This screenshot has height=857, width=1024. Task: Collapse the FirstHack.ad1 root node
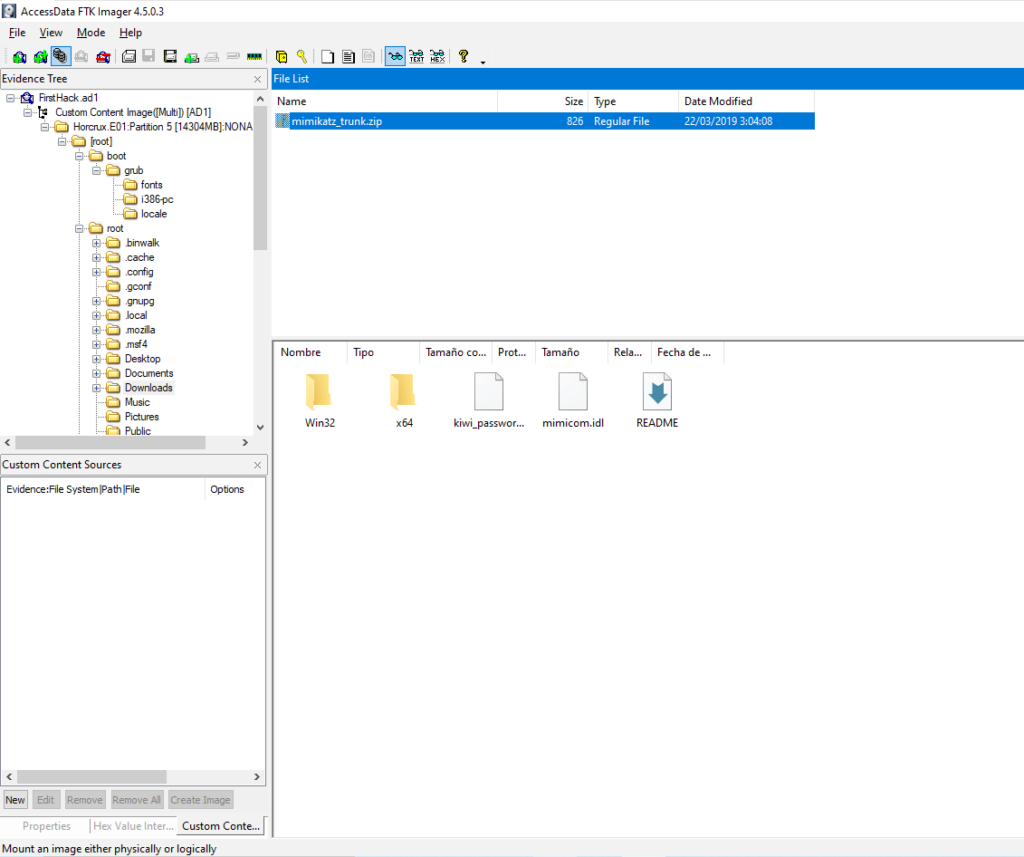click(10, 97)
